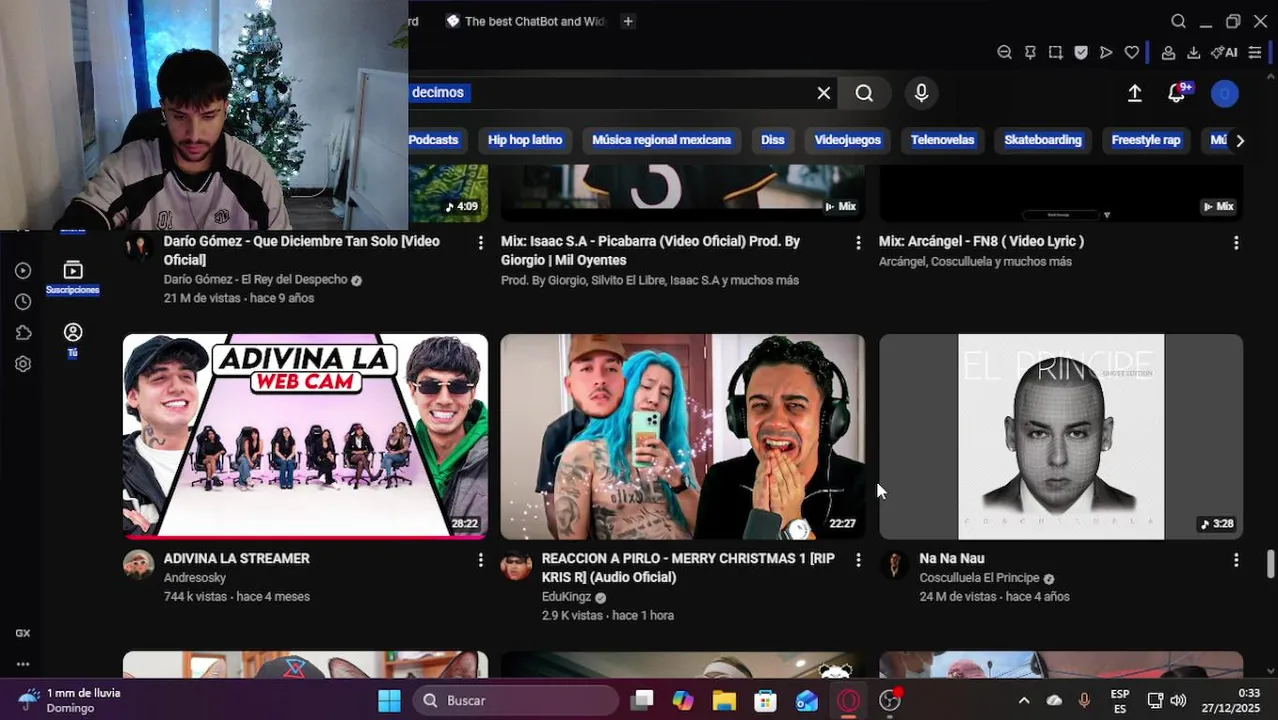Screen dimensions: 1278x720
Task: Open the Windows Start menu
Action: tap(389, 701)
